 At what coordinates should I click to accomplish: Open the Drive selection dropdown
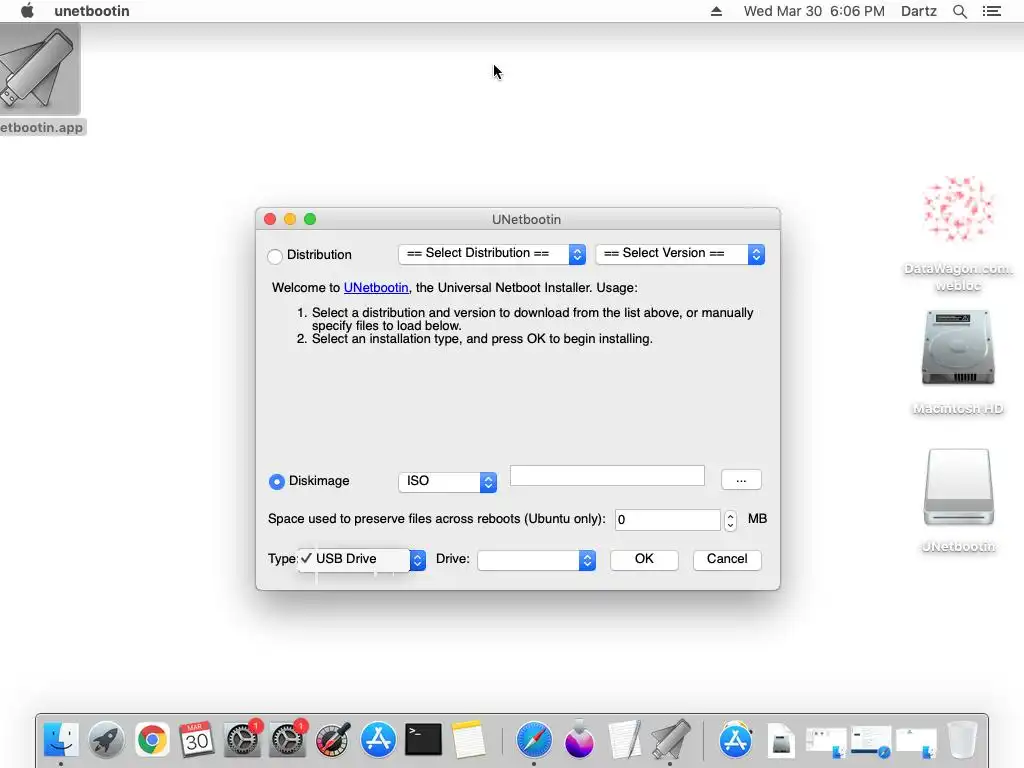(536, 560)
